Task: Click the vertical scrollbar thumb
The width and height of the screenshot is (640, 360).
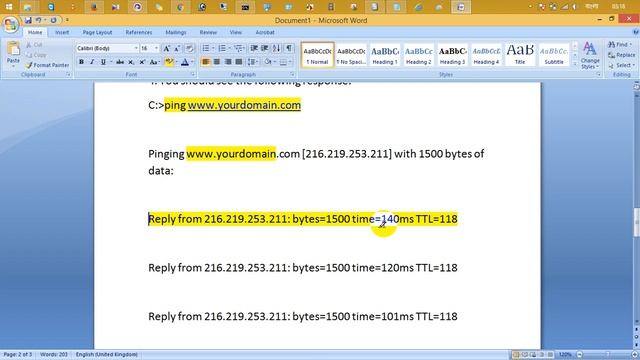Action: click(636, 222)
